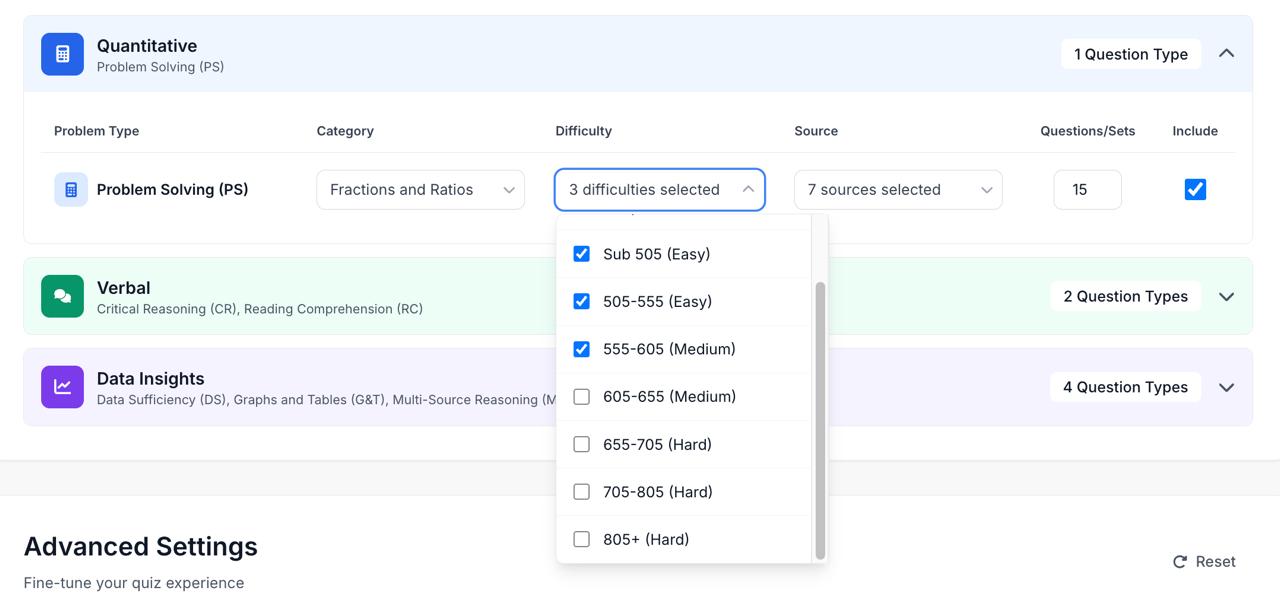Expand the Verbal section chevron
Viewport: 1280px width, 615px height.
[1227, 296]
